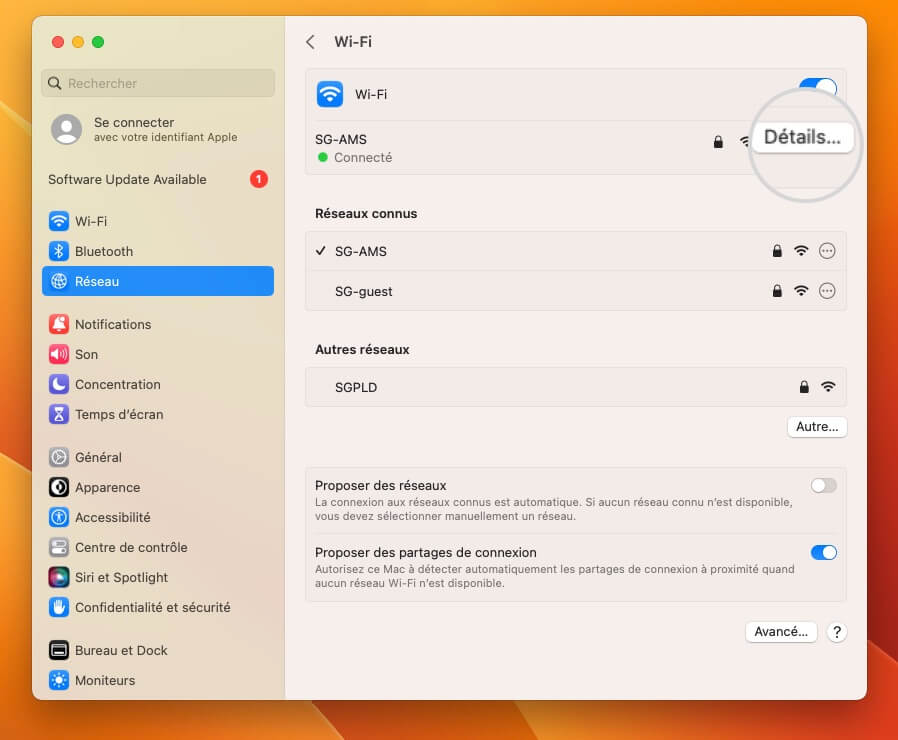The image size is (898, 740).
Task: Click the blue Wi-Fi icon in the main panel
Action: tap(330, 95)
